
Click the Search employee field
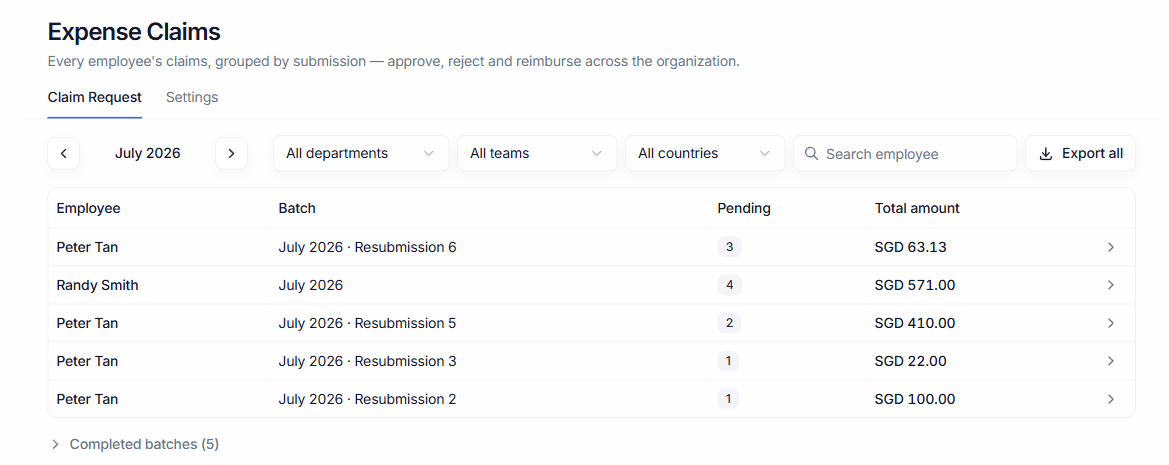(x=905, y=154)
